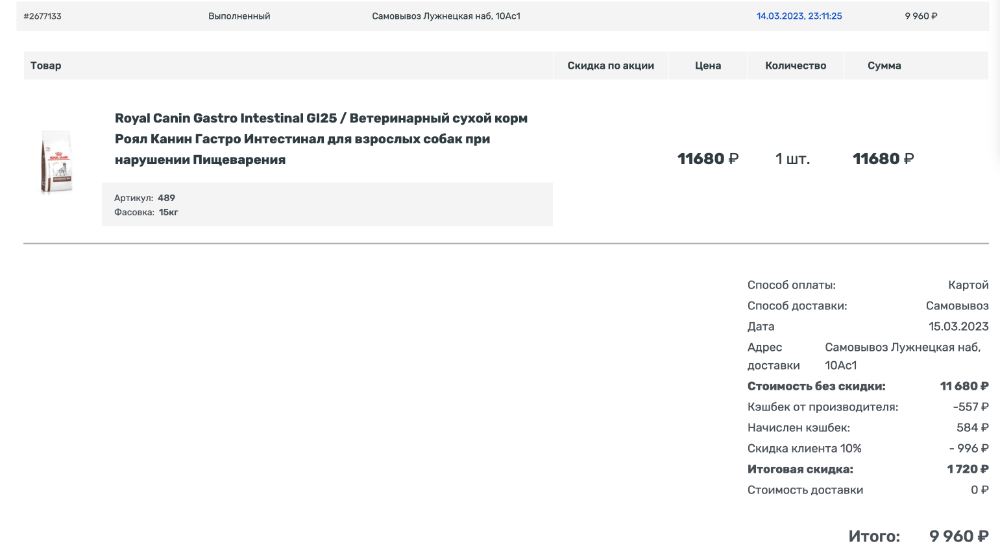Click the Выполненный order status
Viewport: 1000px width, 559px height.
pyautogui.click(x=239, y=16)
